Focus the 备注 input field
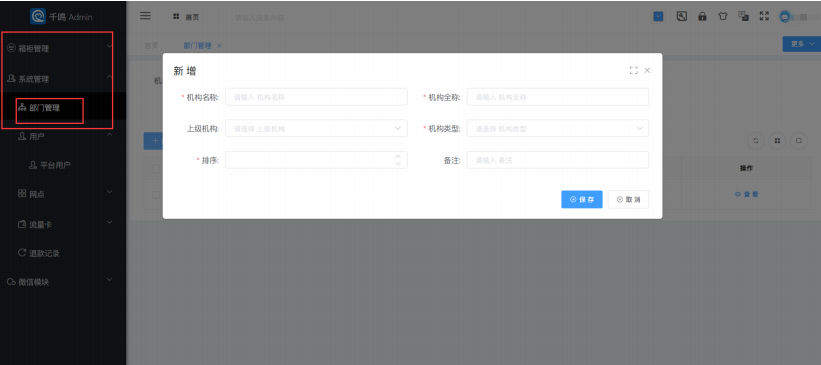The image size is (821, 365). tap(558, 160)
